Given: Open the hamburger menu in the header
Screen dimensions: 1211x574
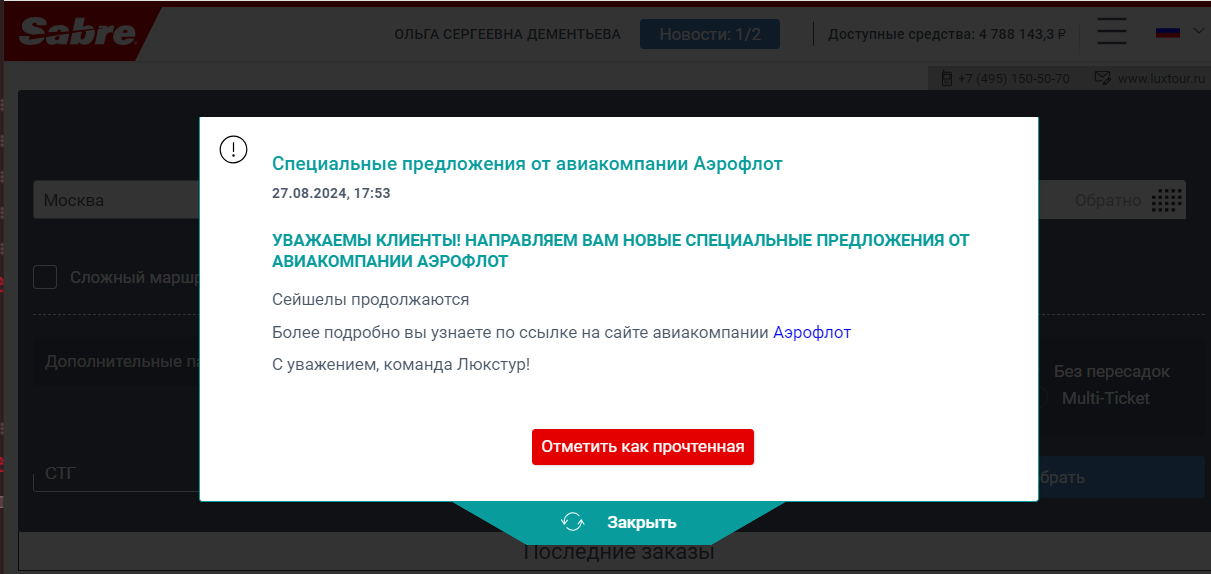Looking at the screenshot, I should [x=1112, y=31].
